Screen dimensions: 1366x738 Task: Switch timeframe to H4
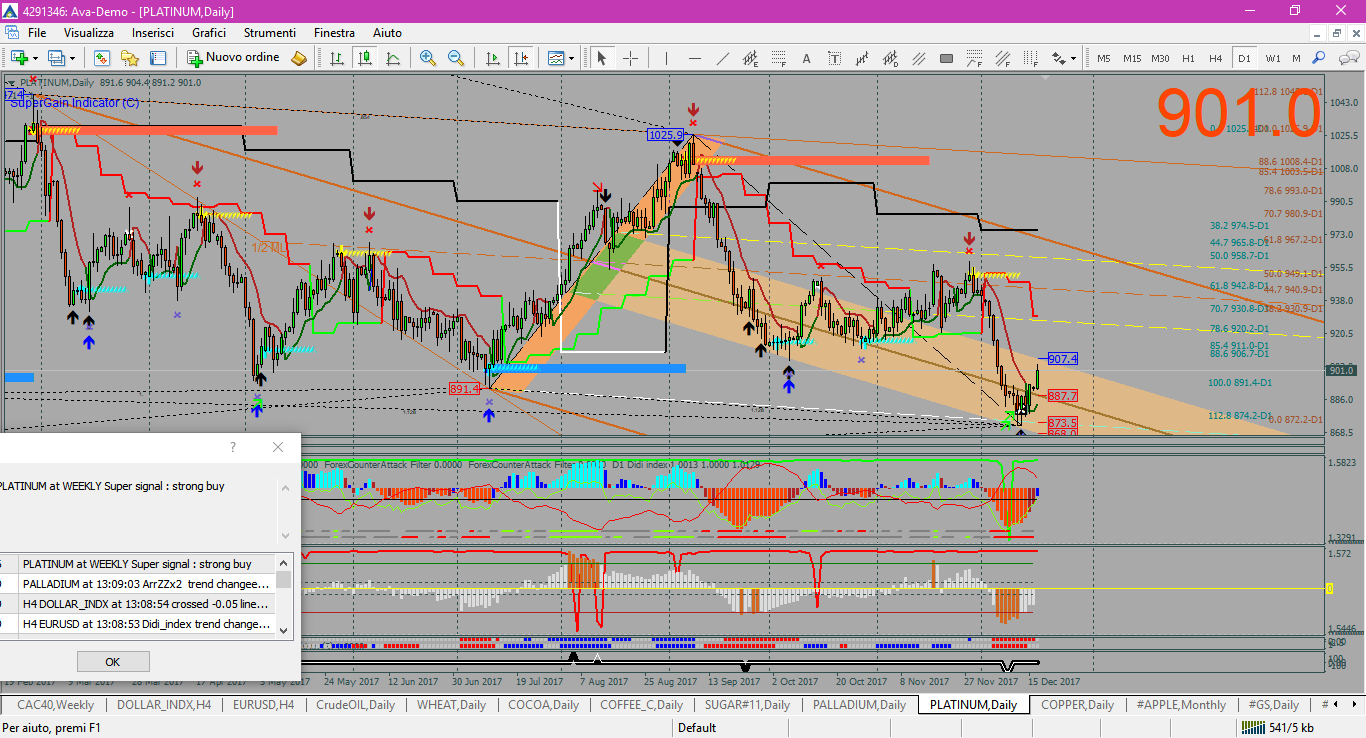pos(1215,58)
